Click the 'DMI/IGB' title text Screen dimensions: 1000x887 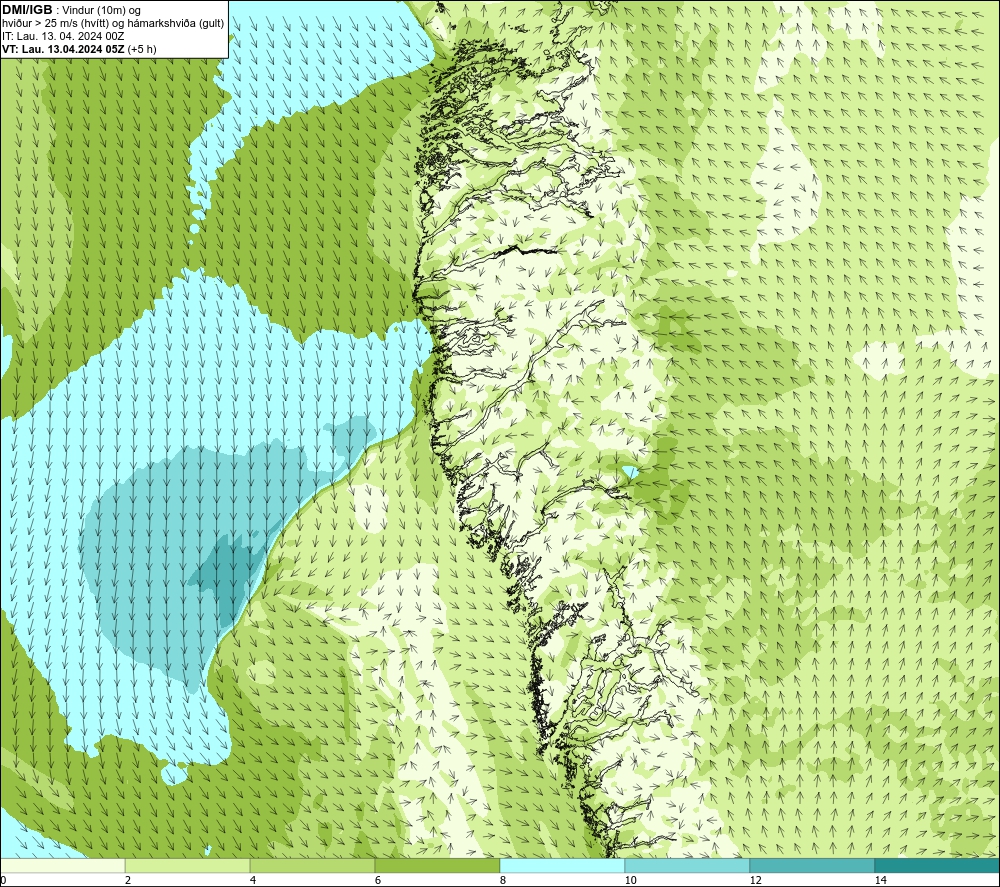tap(27, 10)
